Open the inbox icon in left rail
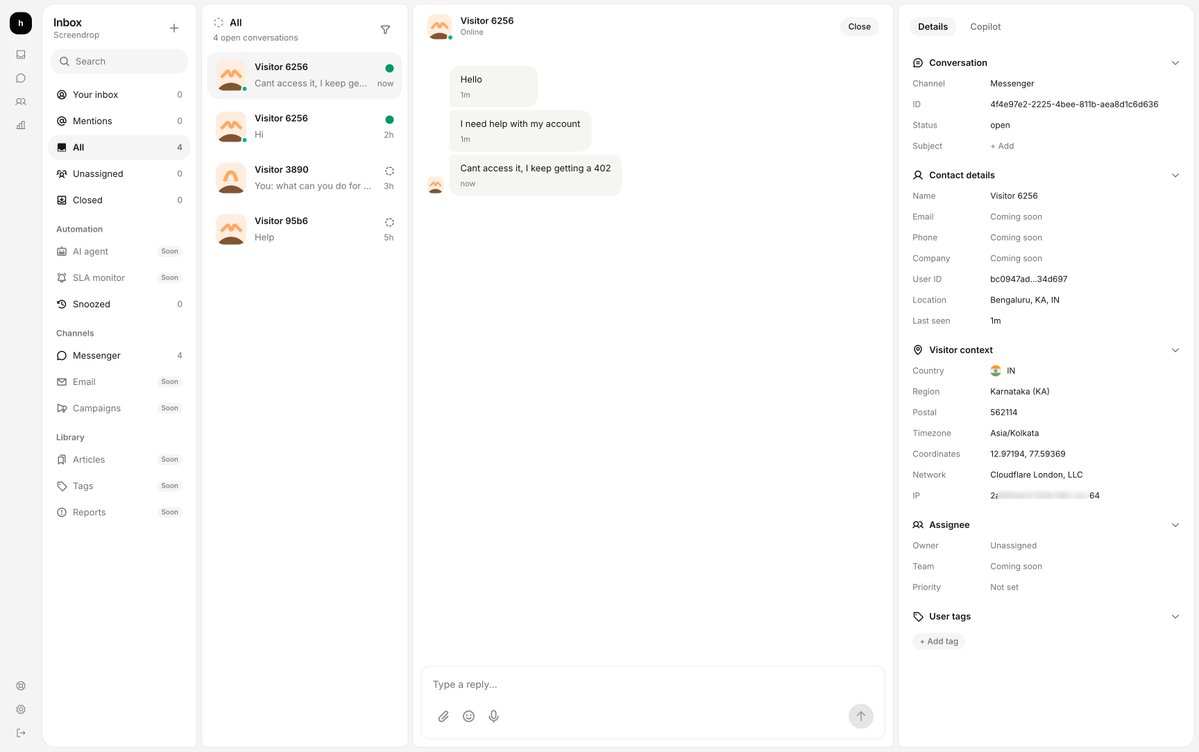Image resolution: width=1199 pixels, height=752 pixels. tap(21, 54)
